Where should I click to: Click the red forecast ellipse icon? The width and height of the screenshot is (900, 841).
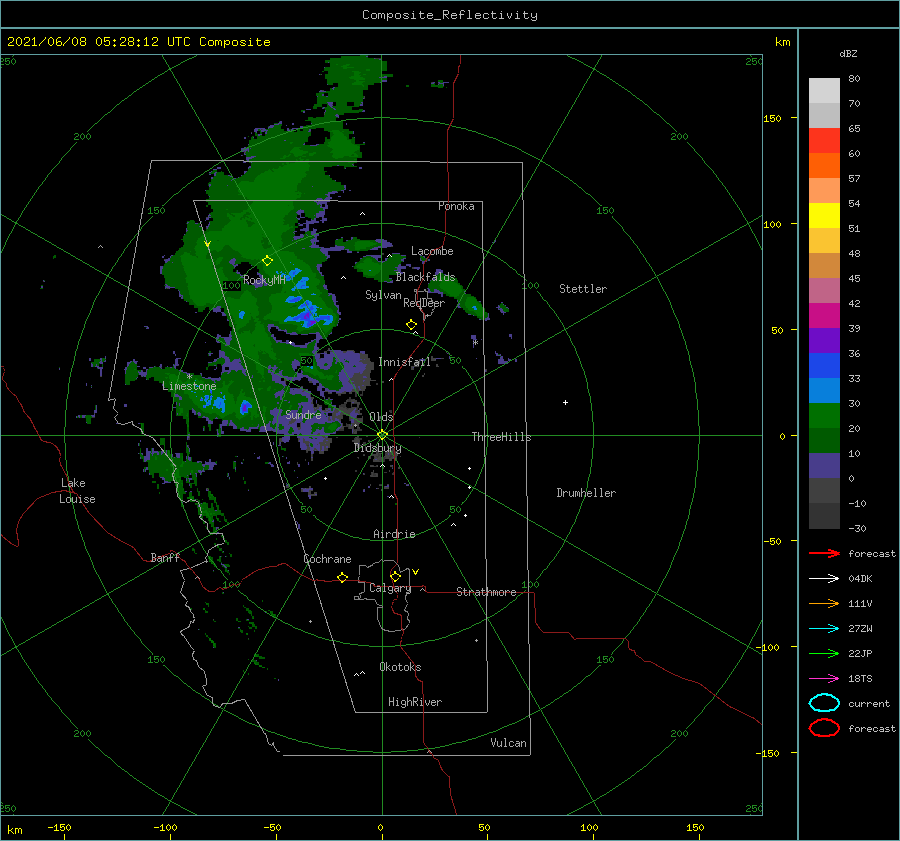pos(824,728)
